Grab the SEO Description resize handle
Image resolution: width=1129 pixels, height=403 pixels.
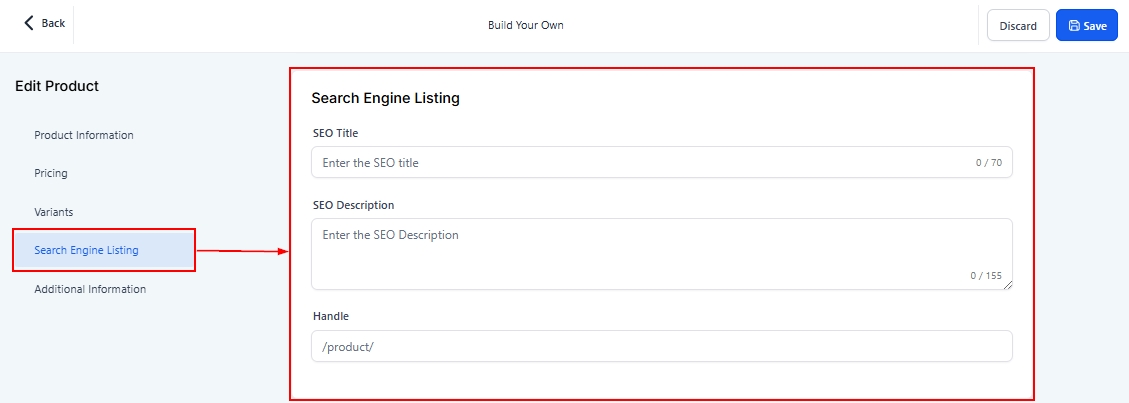click(x=1007, y=285)
